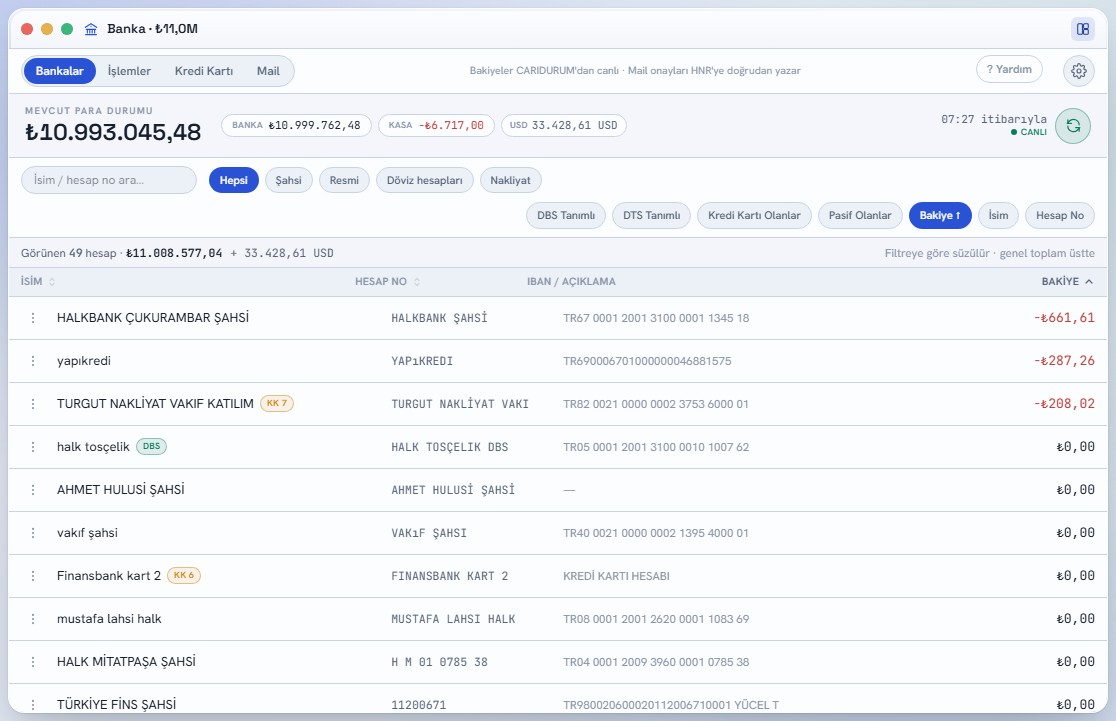The width and height of the screenshot is (1116, 721).
Task: Click the bank building icon in title bar
Action: point(90,29)
